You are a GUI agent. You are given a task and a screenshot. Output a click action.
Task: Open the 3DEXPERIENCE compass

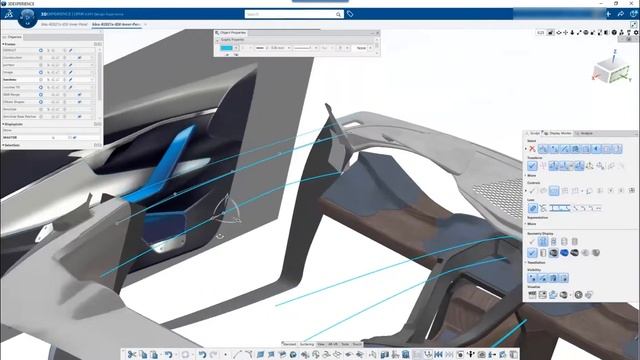pos(27,18)
